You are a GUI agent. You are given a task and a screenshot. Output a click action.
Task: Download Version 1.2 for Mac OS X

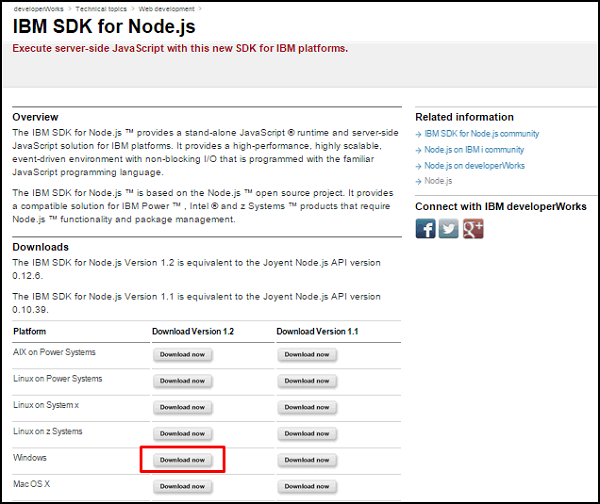click(183, 486)
